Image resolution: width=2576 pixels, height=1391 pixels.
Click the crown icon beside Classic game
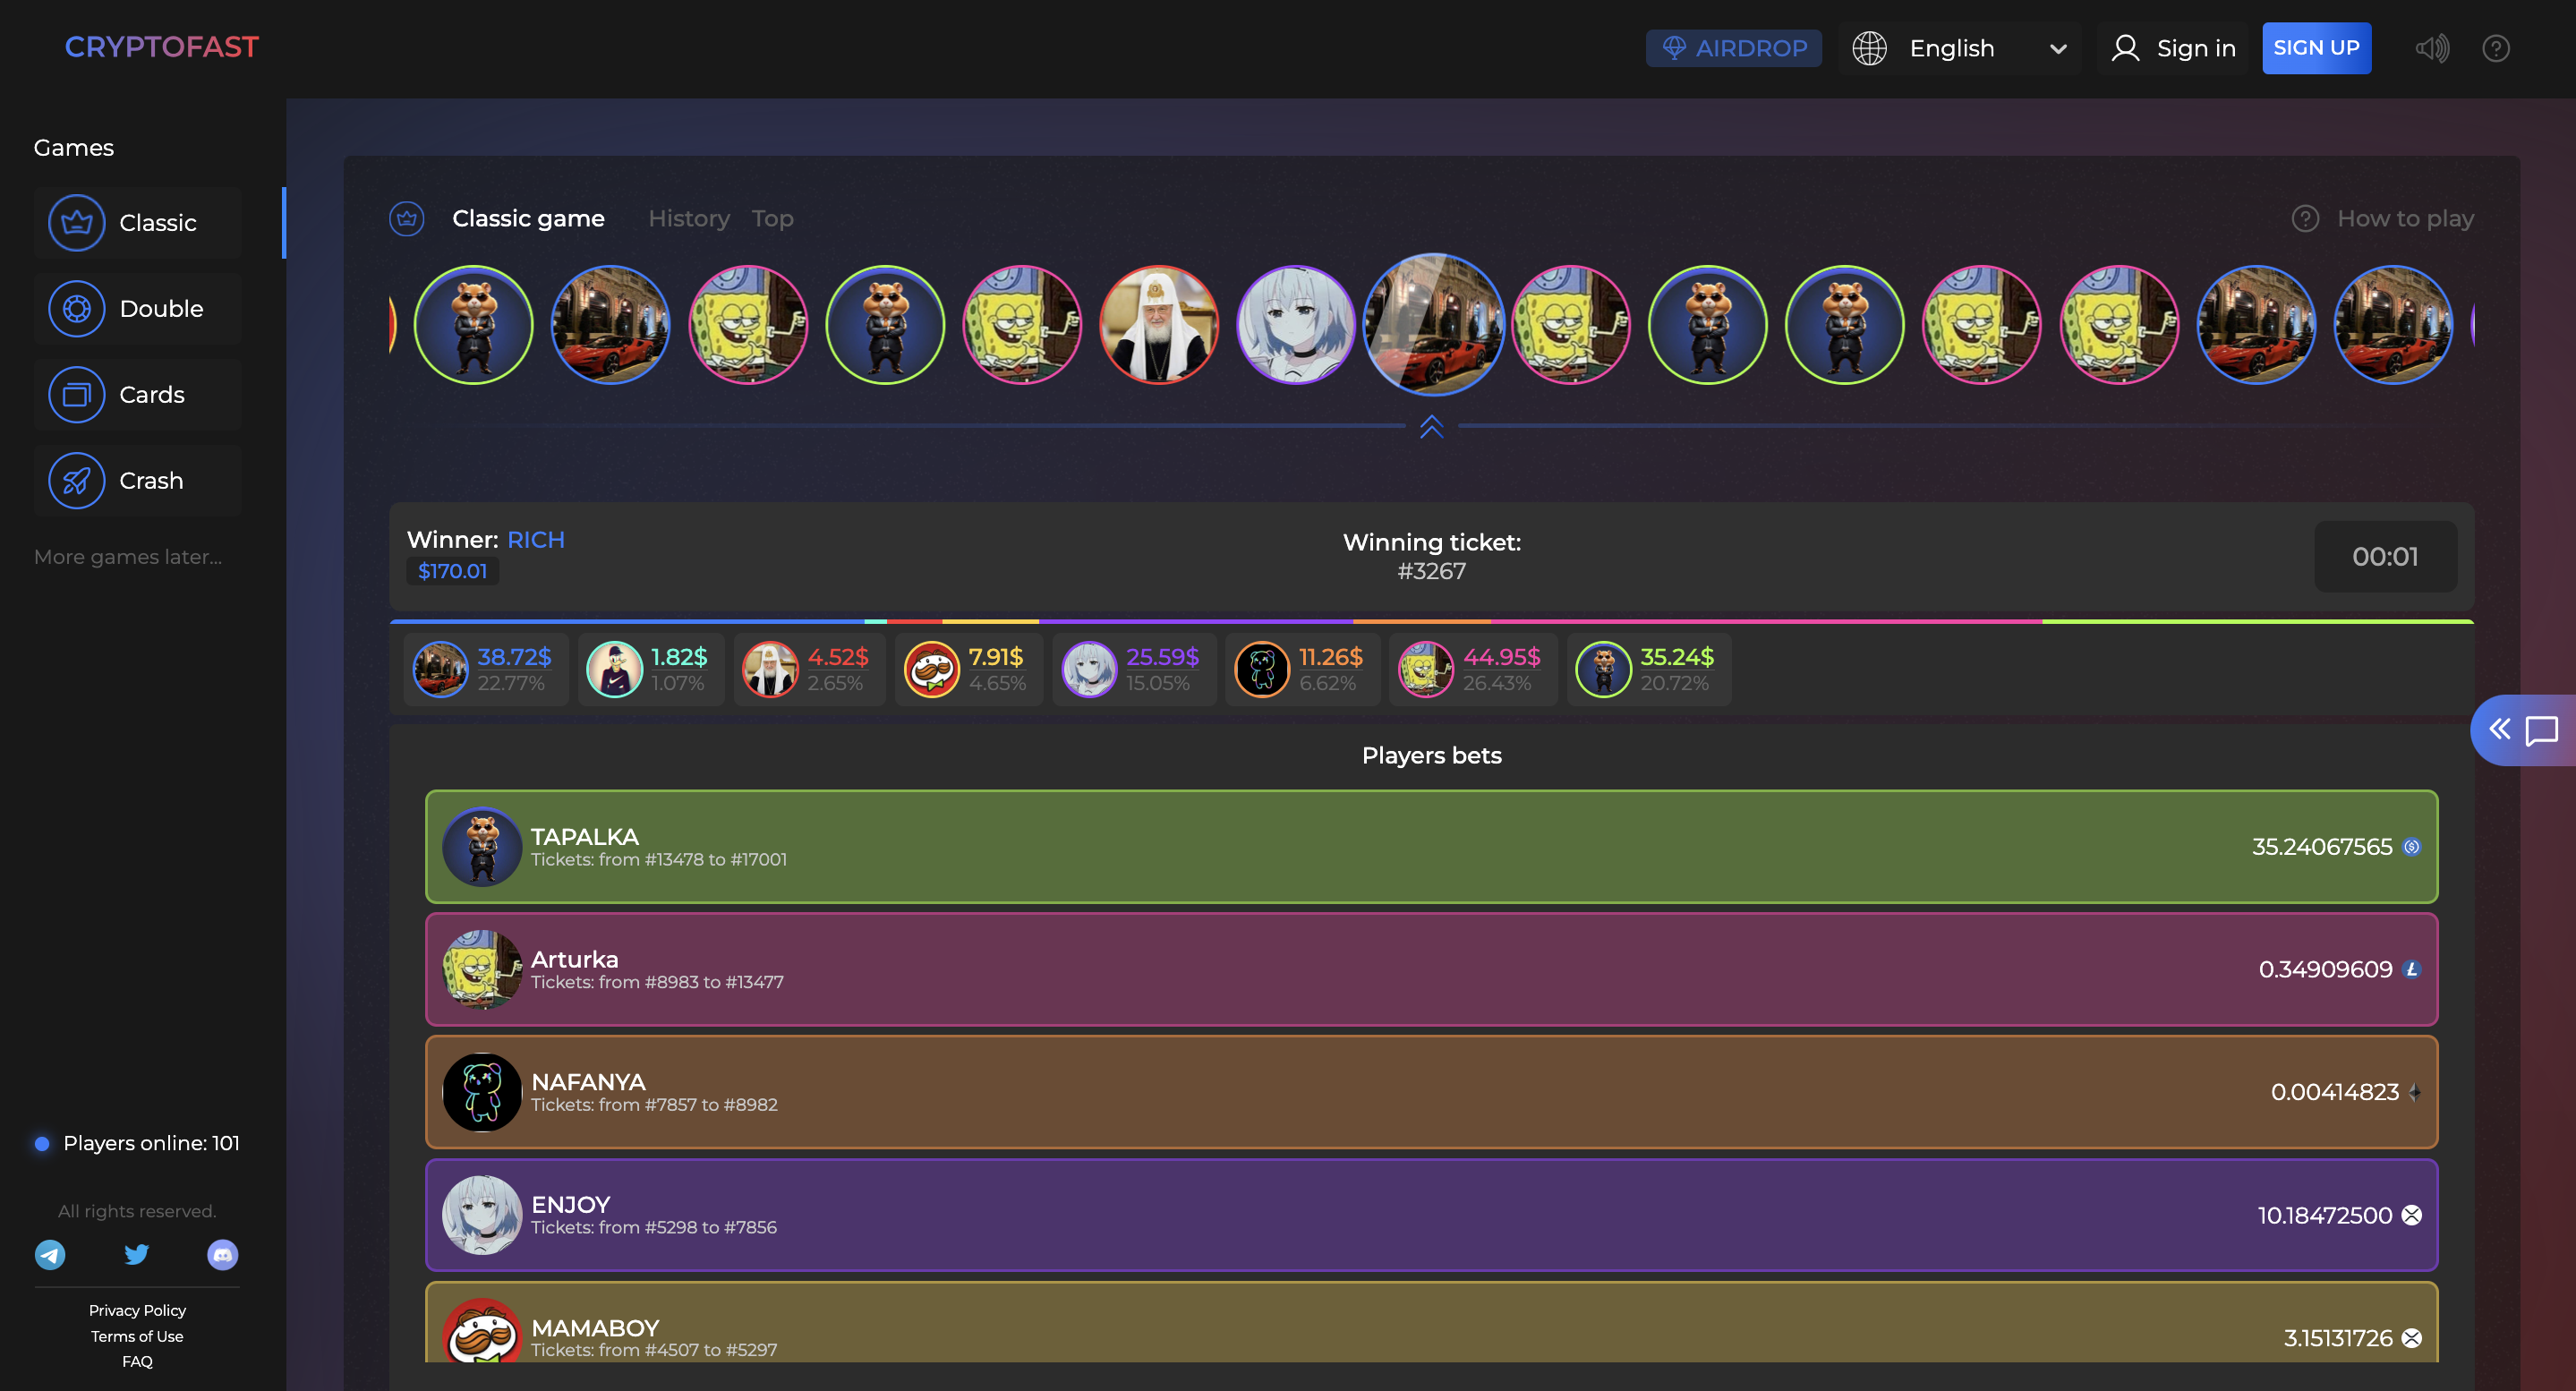407,219
